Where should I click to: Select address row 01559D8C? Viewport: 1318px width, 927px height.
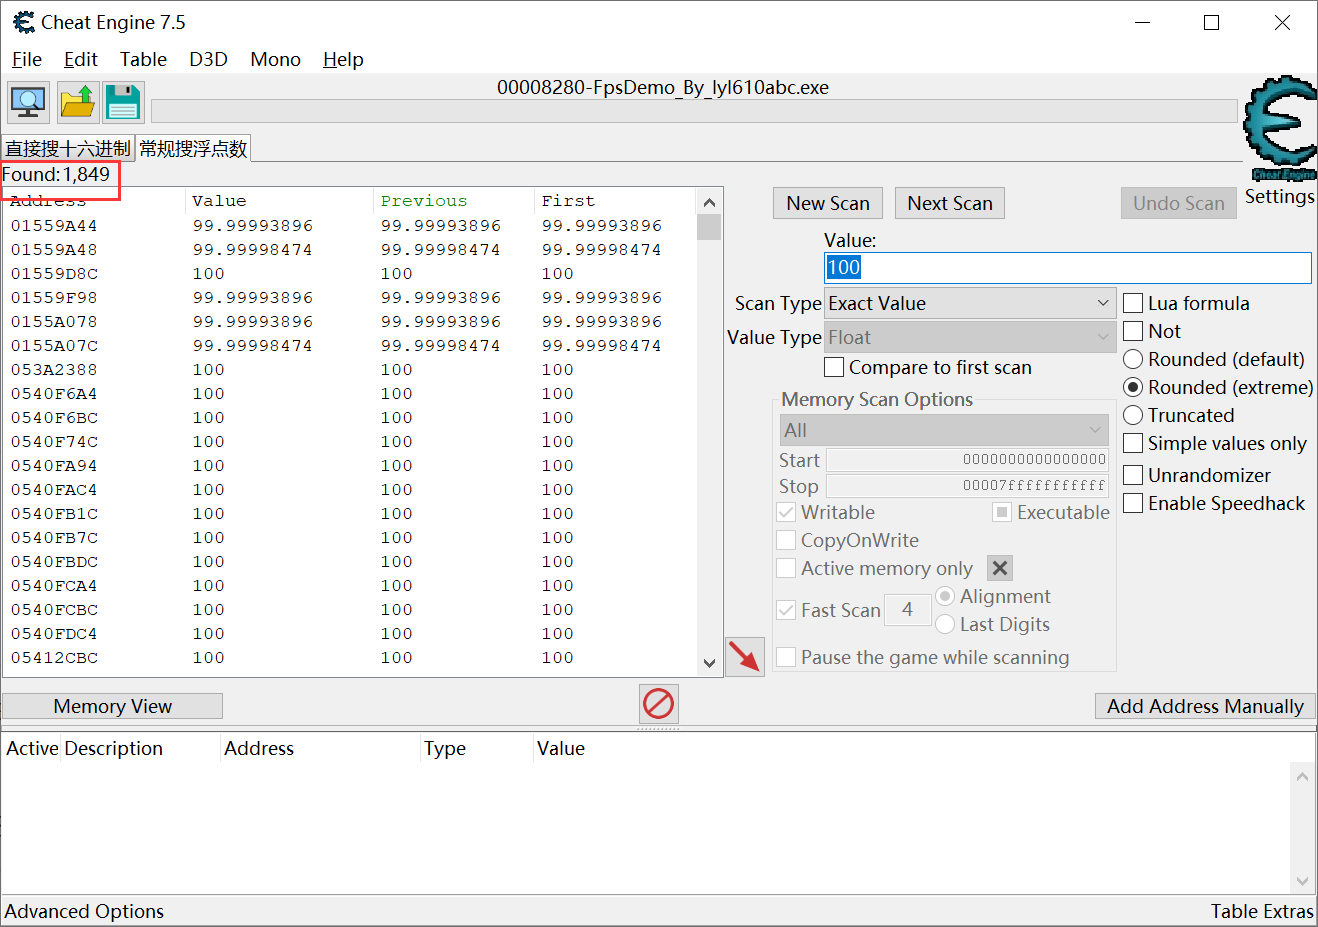[x=350, y=274]
